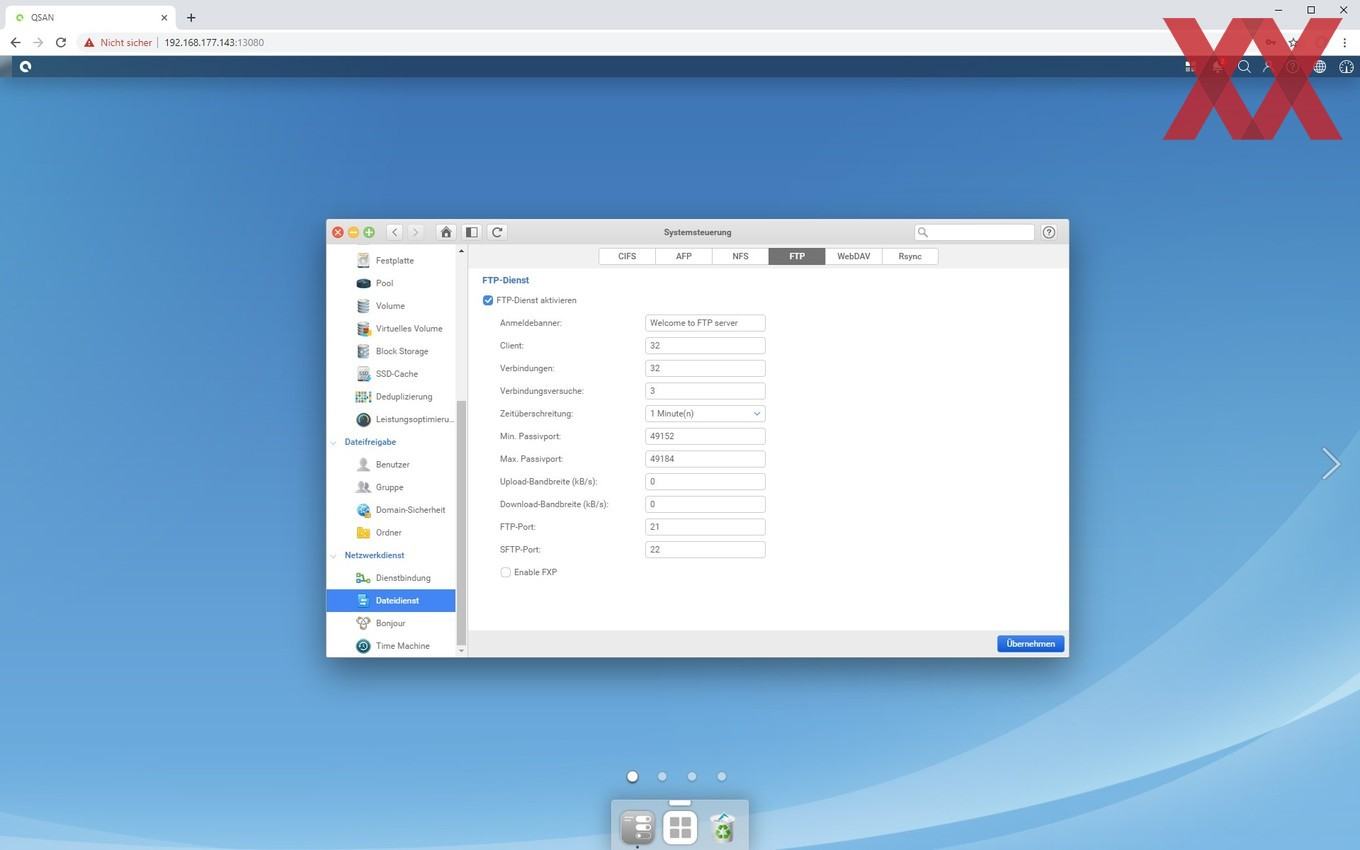Screen dimensions: 1360x850
Task: Open Time Machine settings
Action: click(391, 646)
